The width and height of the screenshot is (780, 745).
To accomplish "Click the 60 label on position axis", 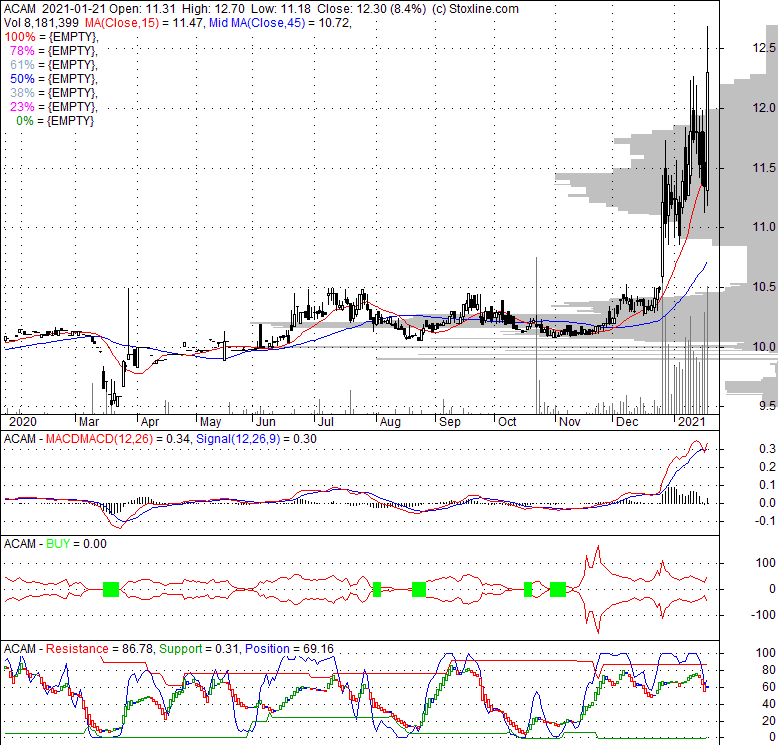I will [769, 687].
